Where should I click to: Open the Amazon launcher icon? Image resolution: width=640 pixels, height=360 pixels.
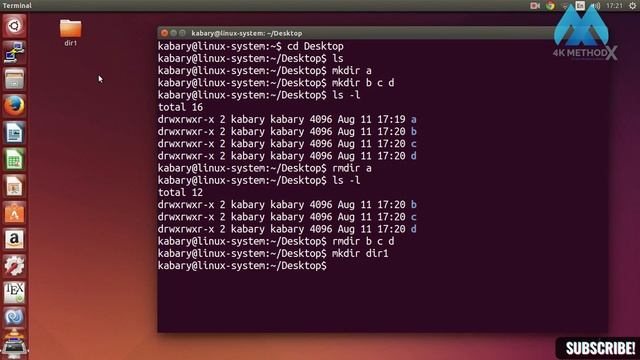[x=14, y=240]
